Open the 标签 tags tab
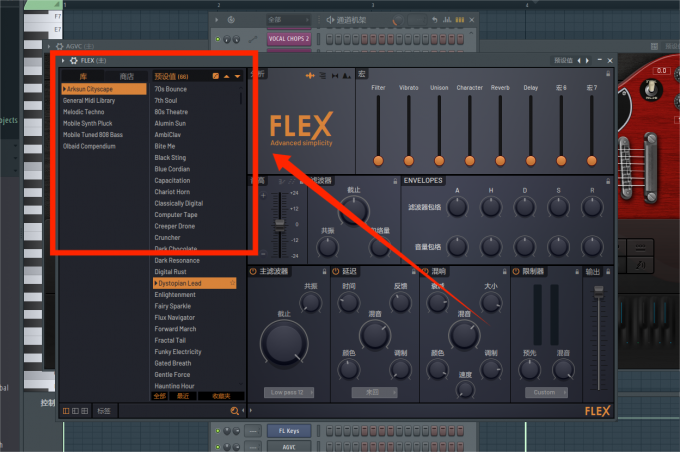 coord(104,411)
